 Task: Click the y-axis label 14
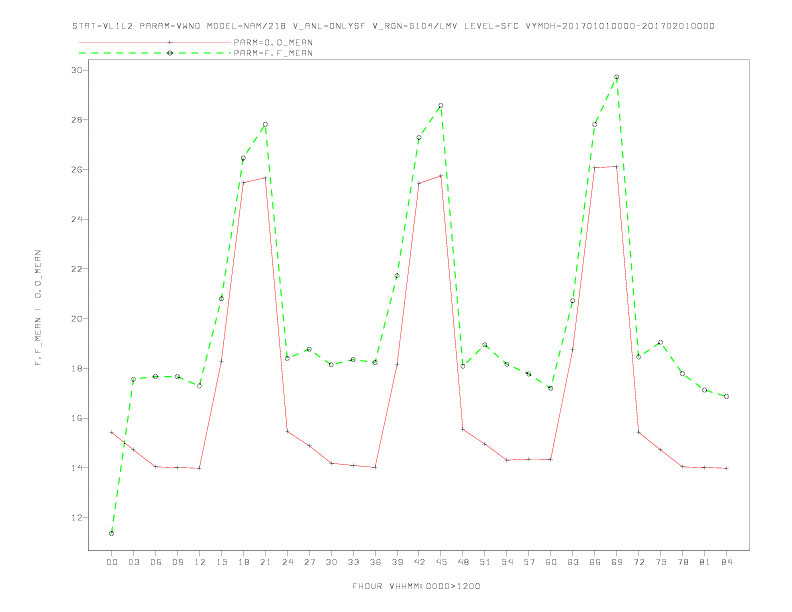coord(77,468)
